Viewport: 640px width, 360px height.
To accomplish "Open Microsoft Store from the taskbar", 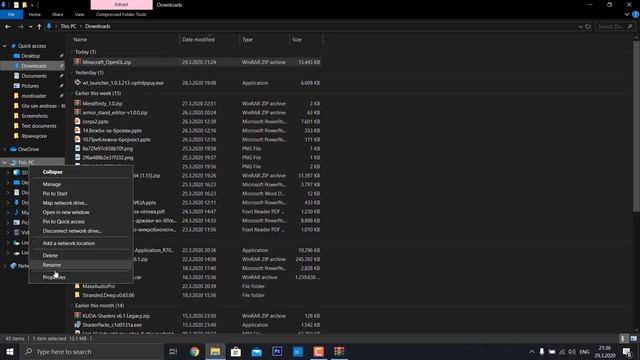I will (236, 351).
